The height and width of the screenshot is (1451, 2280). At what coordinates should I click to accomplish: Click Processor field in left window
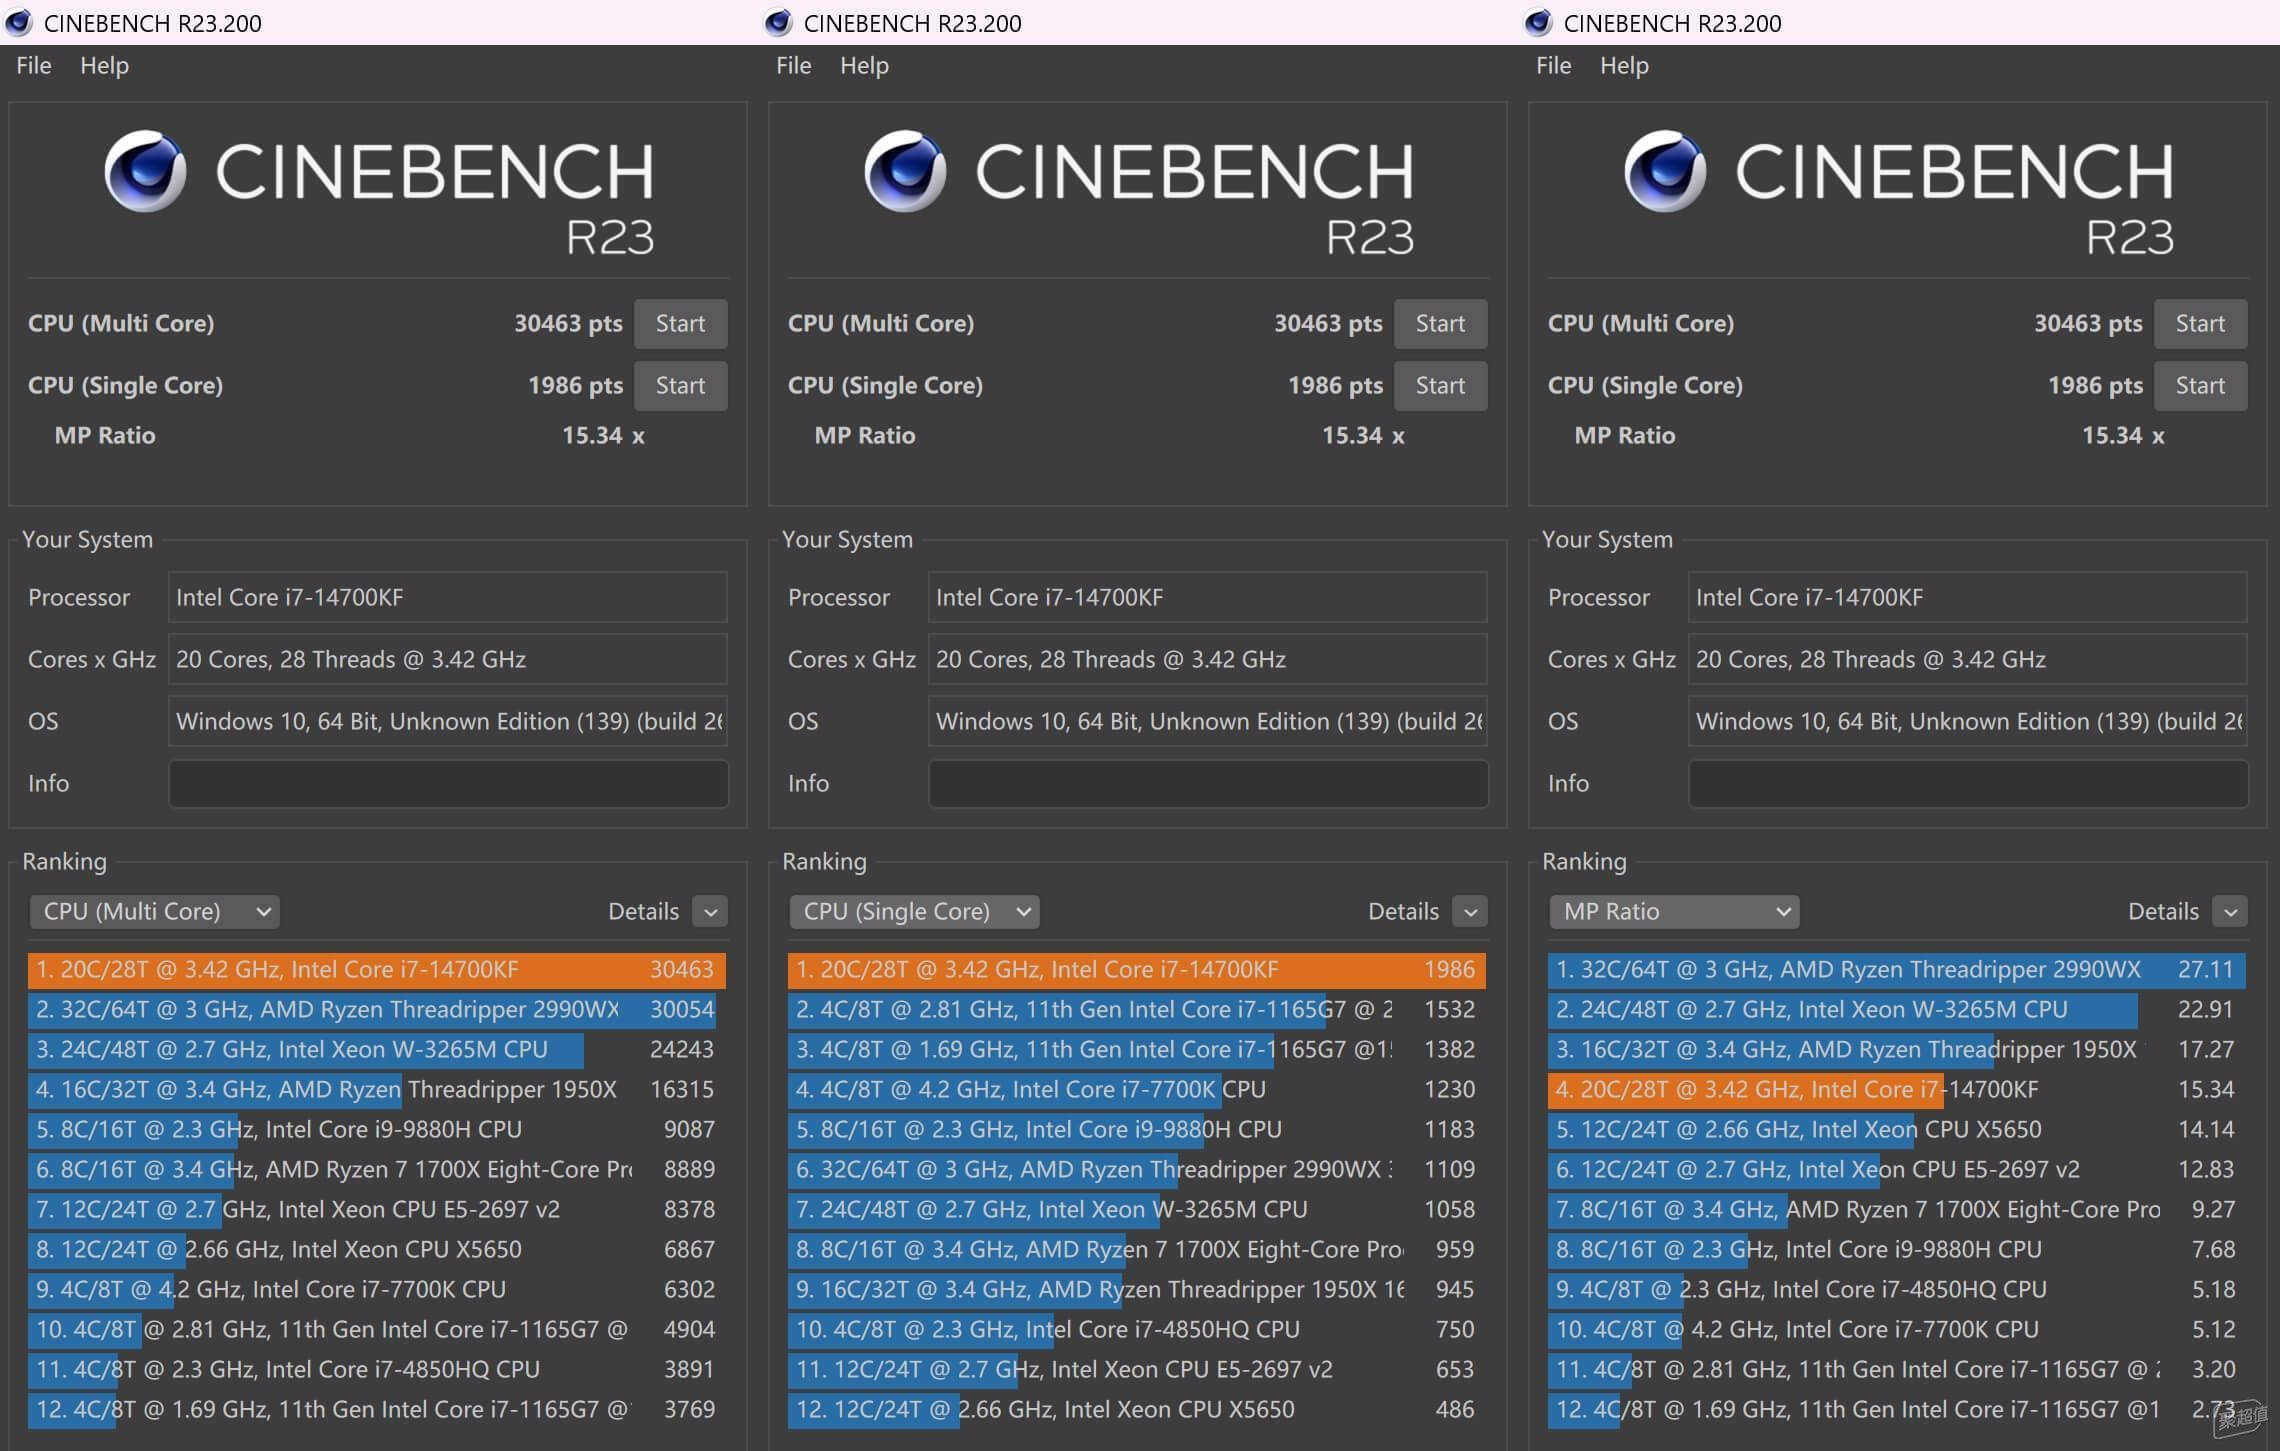(448, 597)
